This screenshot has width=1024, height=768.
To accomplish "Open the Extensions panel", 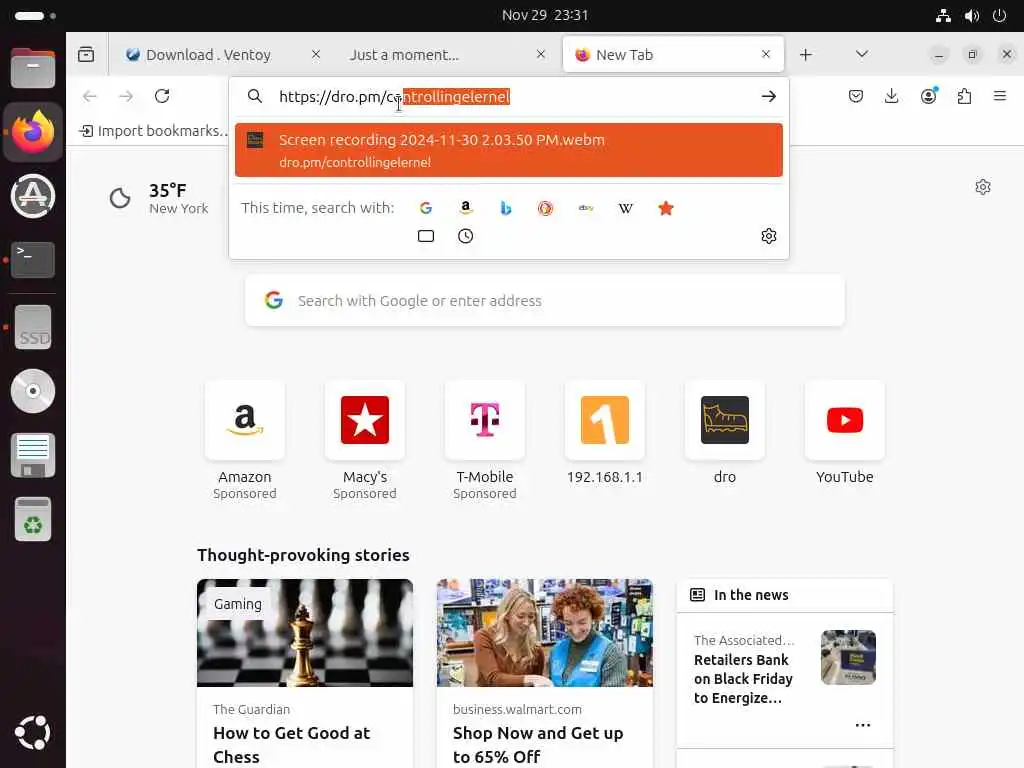I will [964, 97].
